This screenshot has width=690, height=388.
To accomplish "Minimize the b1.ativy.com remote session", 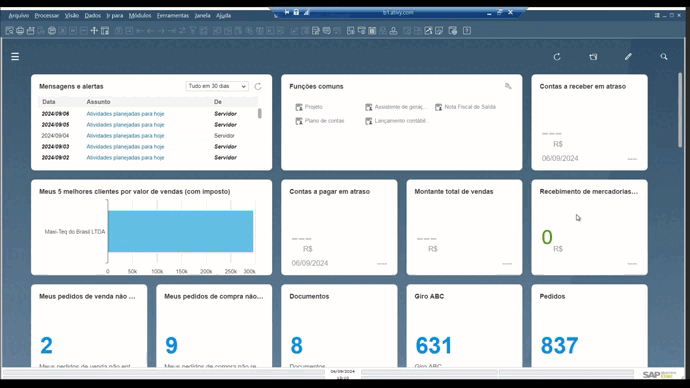I will (x=489, y=13).
